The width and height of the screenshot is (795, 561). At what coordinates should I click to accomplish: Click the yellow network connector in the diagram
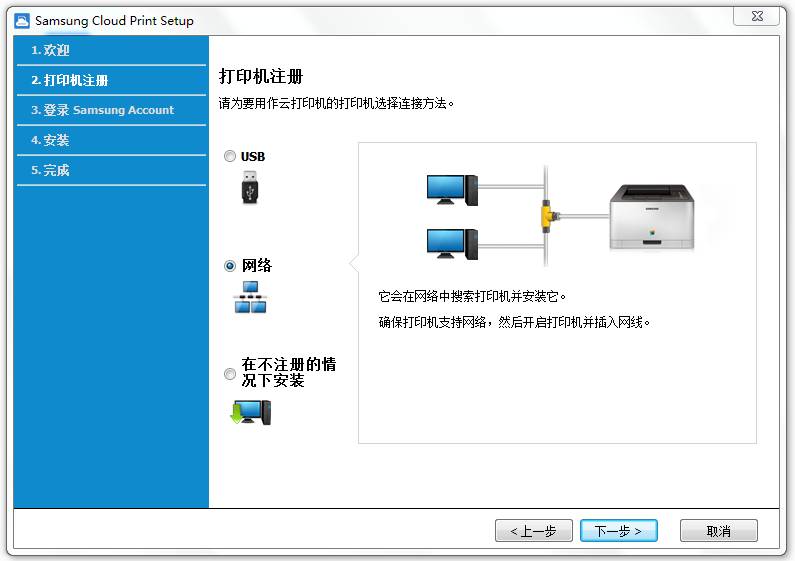click(x=548, y=216)
